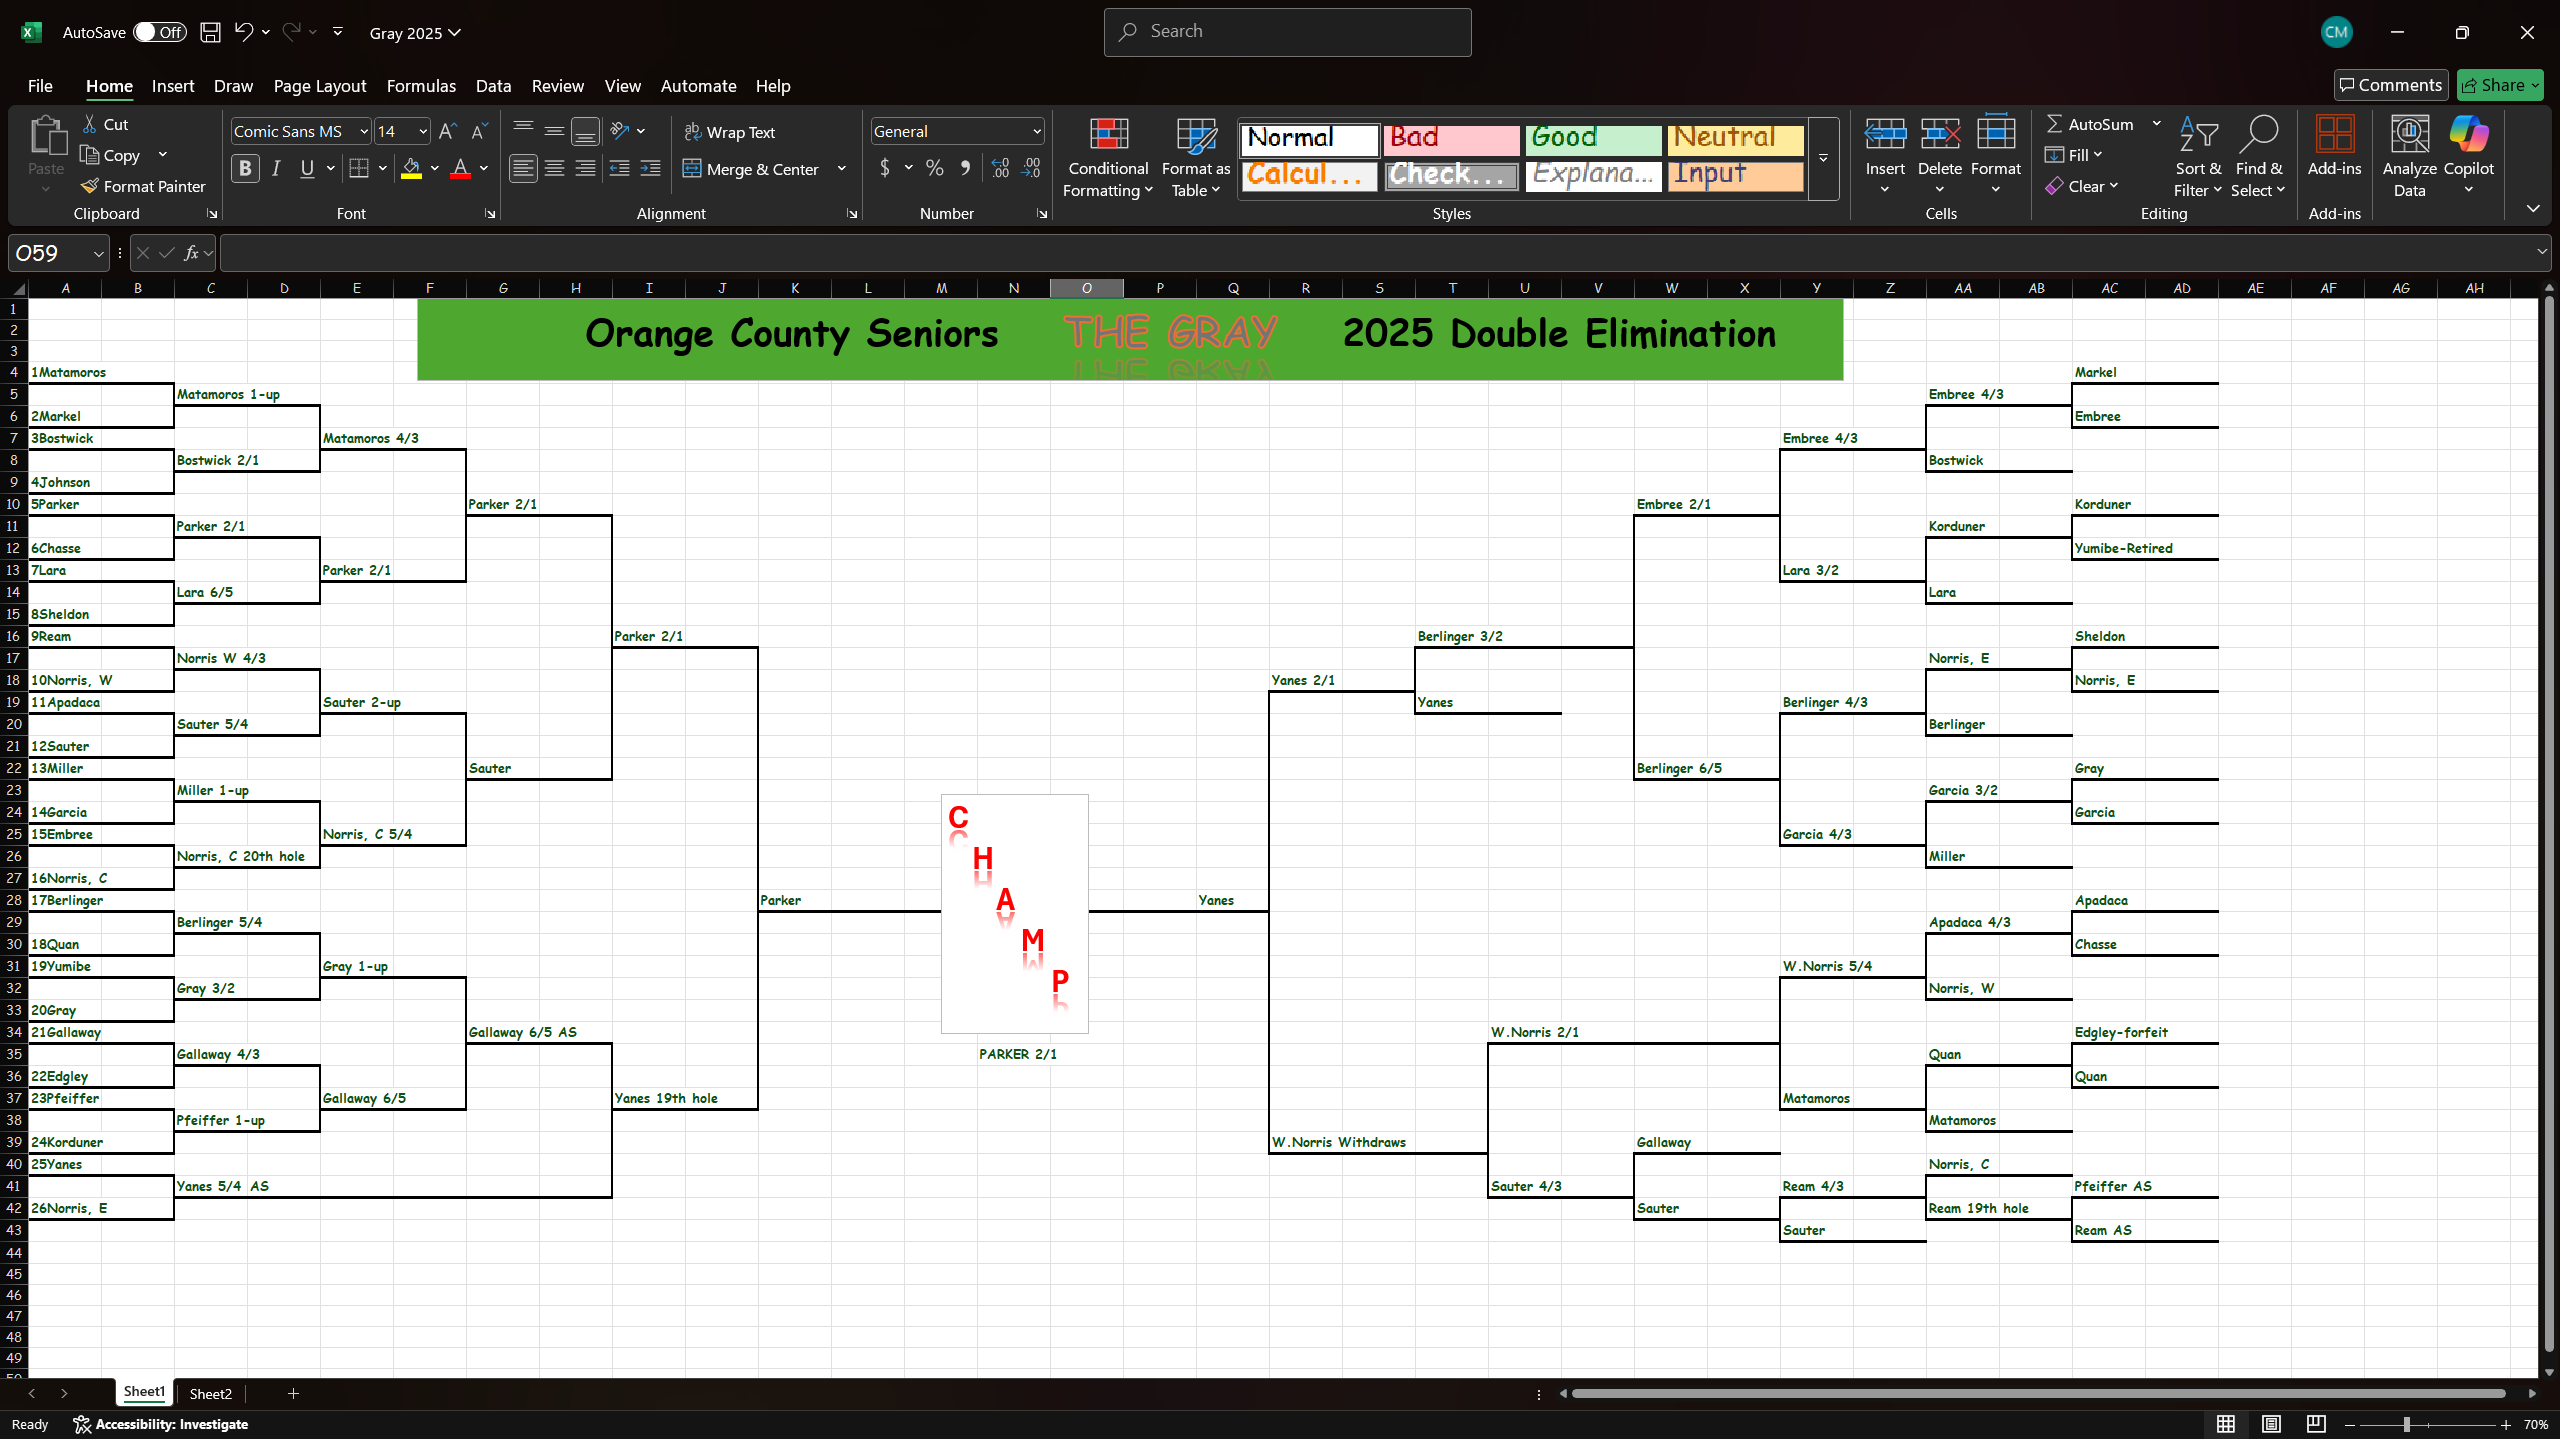Toggle AutoSave switch

click(160, 32)
